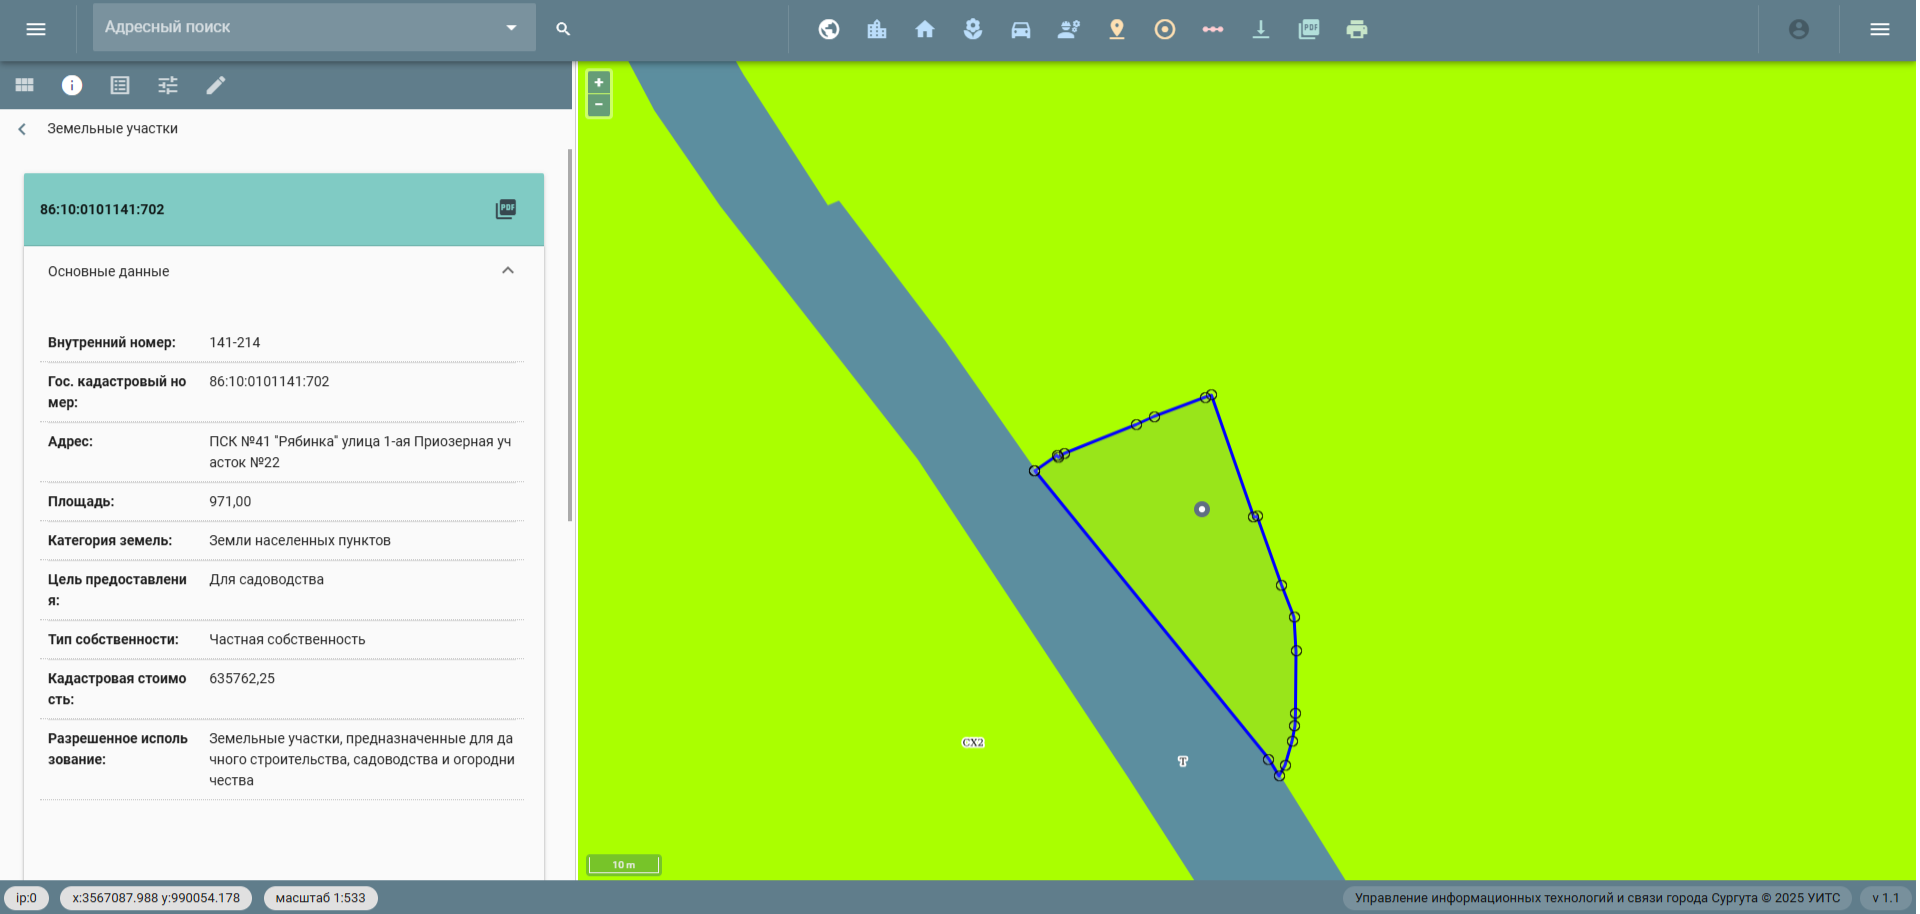Open the car transport layer icon

(x=1021, y=29)
